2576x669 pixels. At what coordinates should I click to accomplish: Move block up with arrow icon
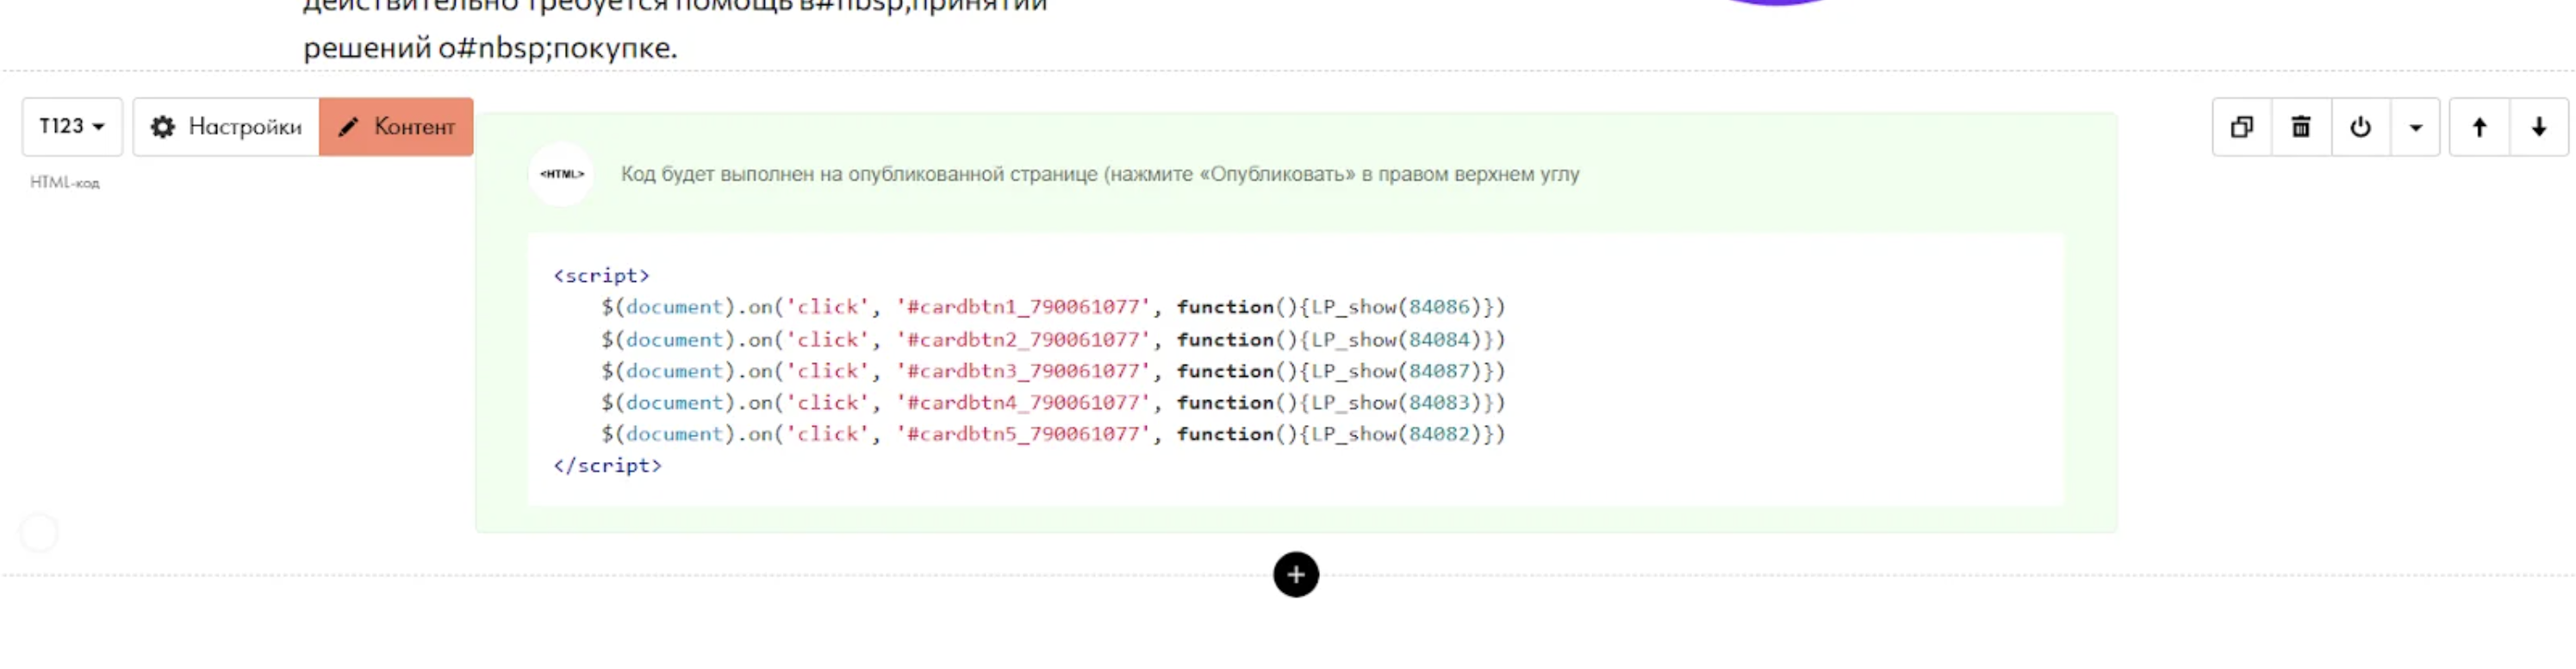tap(2479, 127)
